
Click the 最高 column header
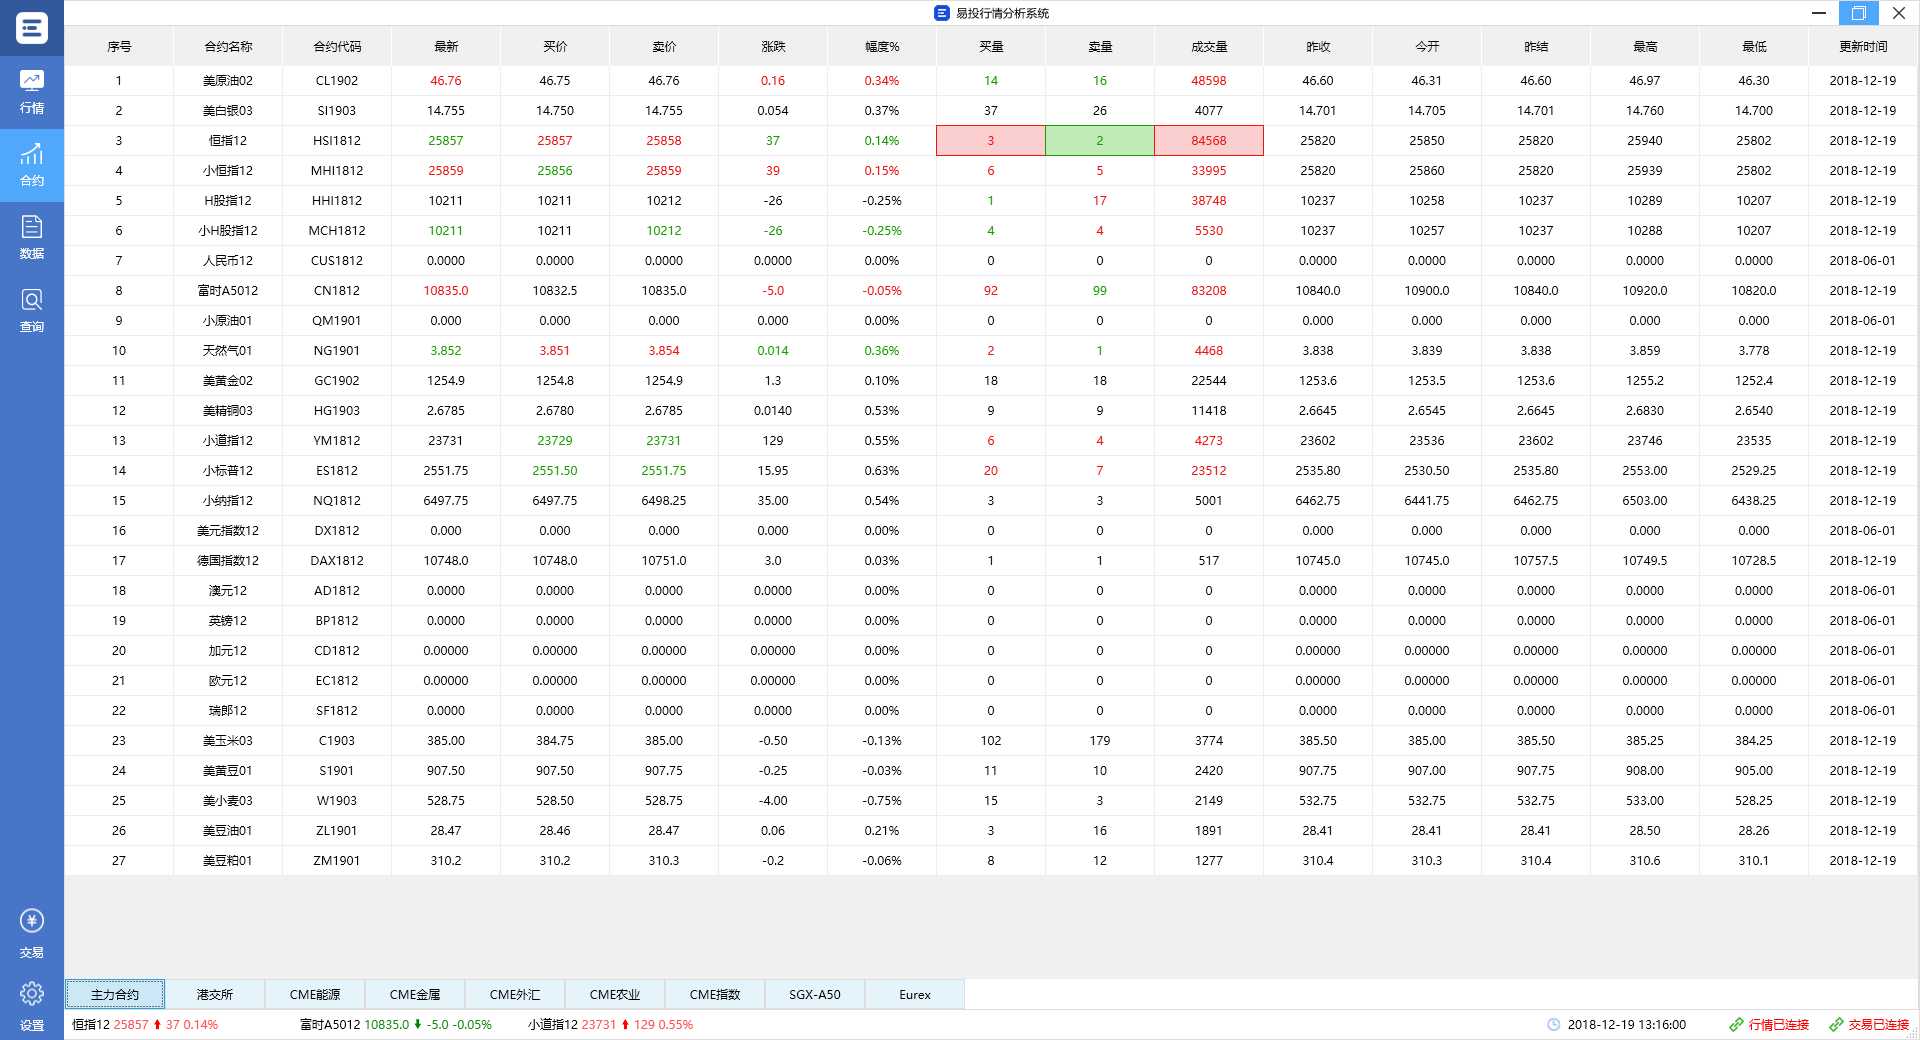[1645, 46]
